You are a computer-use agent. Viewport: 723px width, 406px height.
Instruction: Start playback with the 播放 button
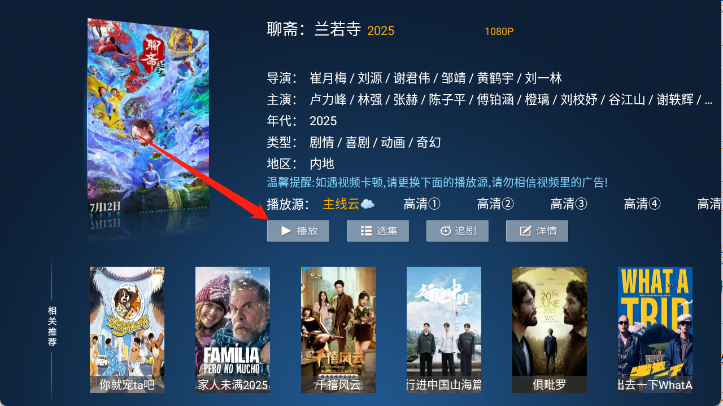pos(298,231)
